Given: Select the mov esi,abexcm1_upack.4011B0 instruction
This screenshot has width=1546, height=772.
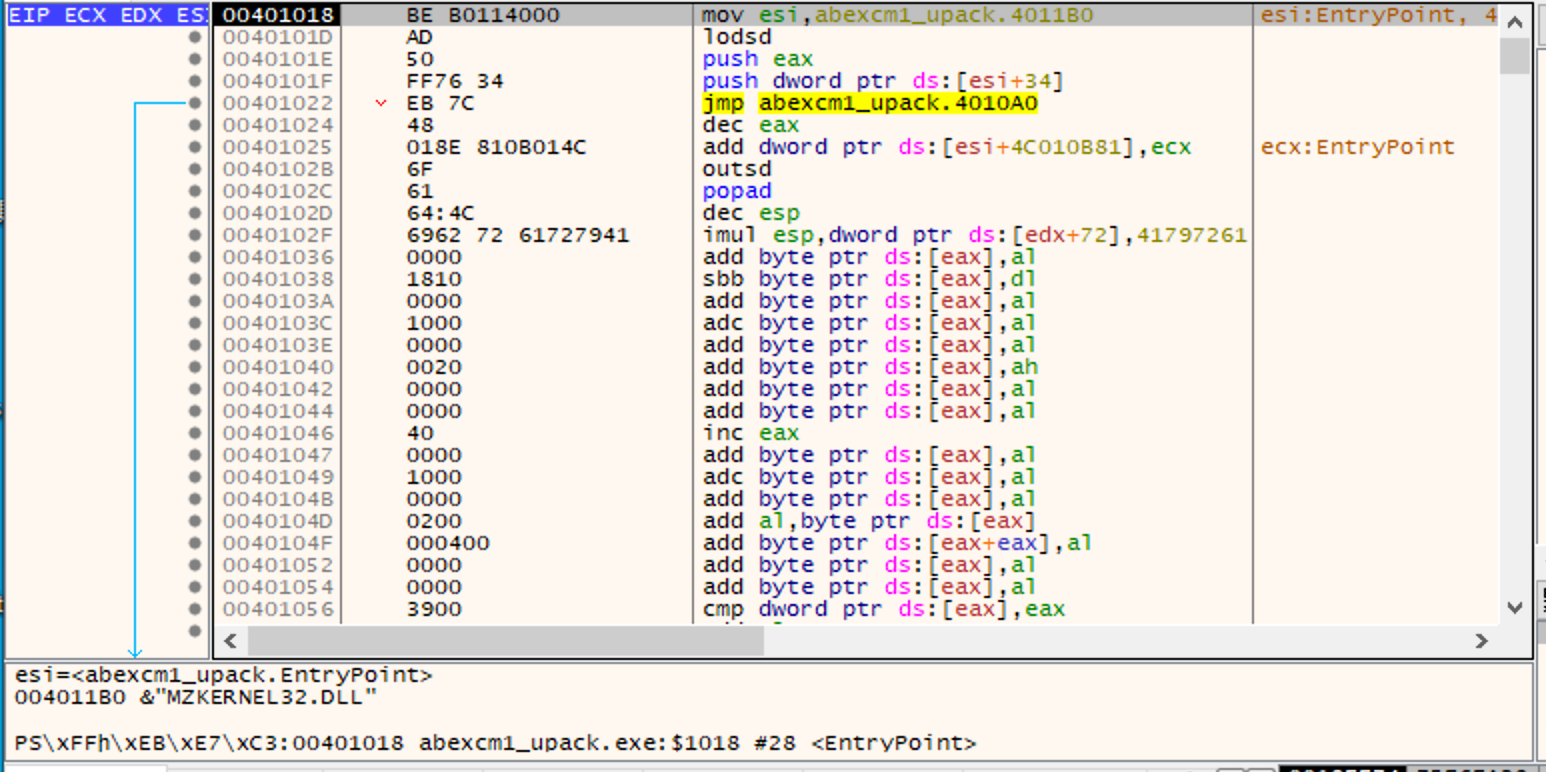Looking at the screenshot, I should pyautogui.click(x=898, y=15).
